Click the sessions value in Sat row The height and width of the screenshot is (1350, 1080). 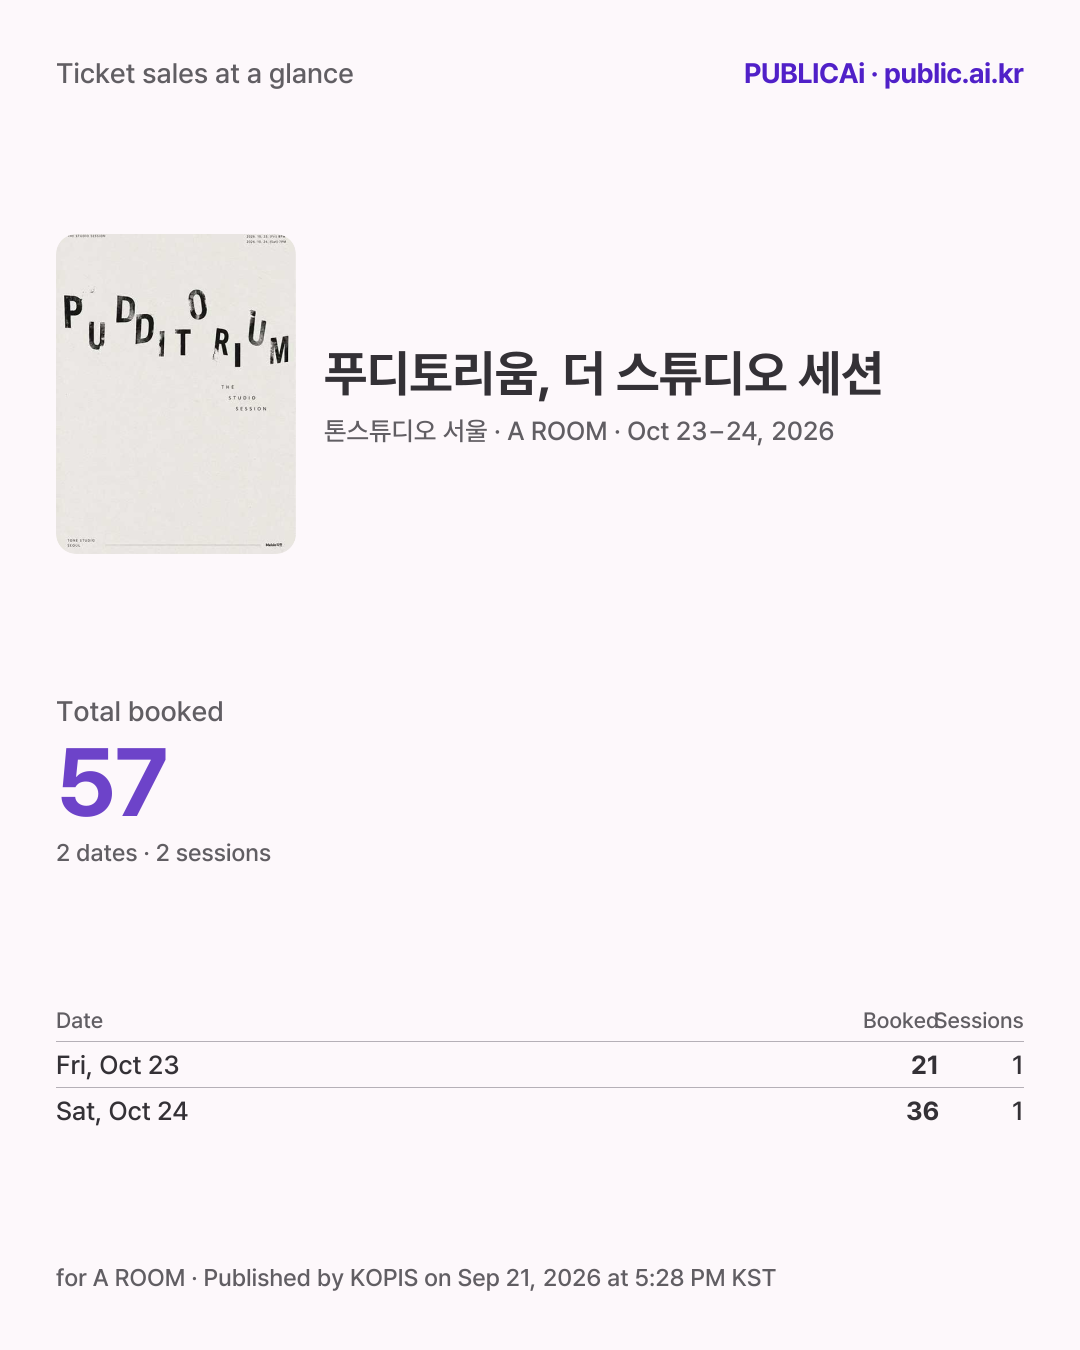coord(1017,1111)
